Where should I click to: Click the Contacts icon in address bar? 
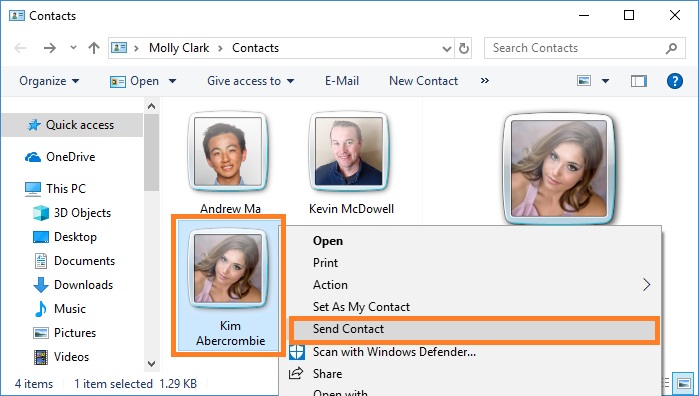click(x=119, y=47)
